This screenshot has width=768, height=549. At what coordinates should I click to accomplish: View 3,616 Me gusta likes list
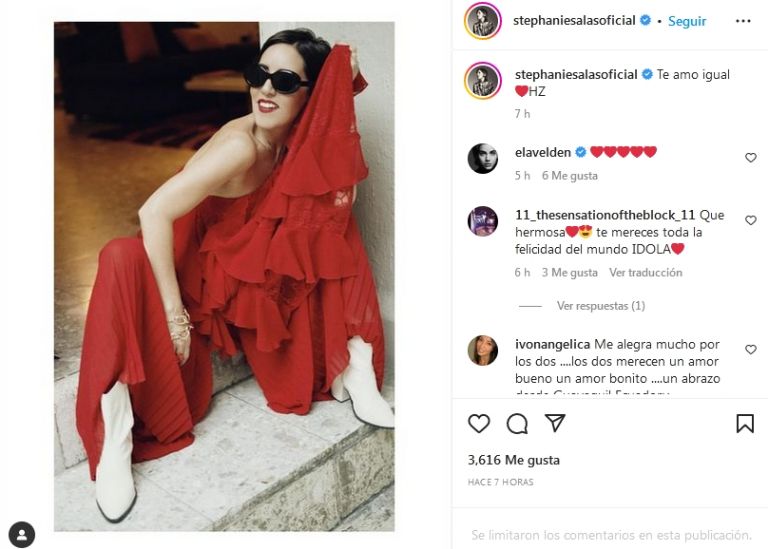point(513,460)
